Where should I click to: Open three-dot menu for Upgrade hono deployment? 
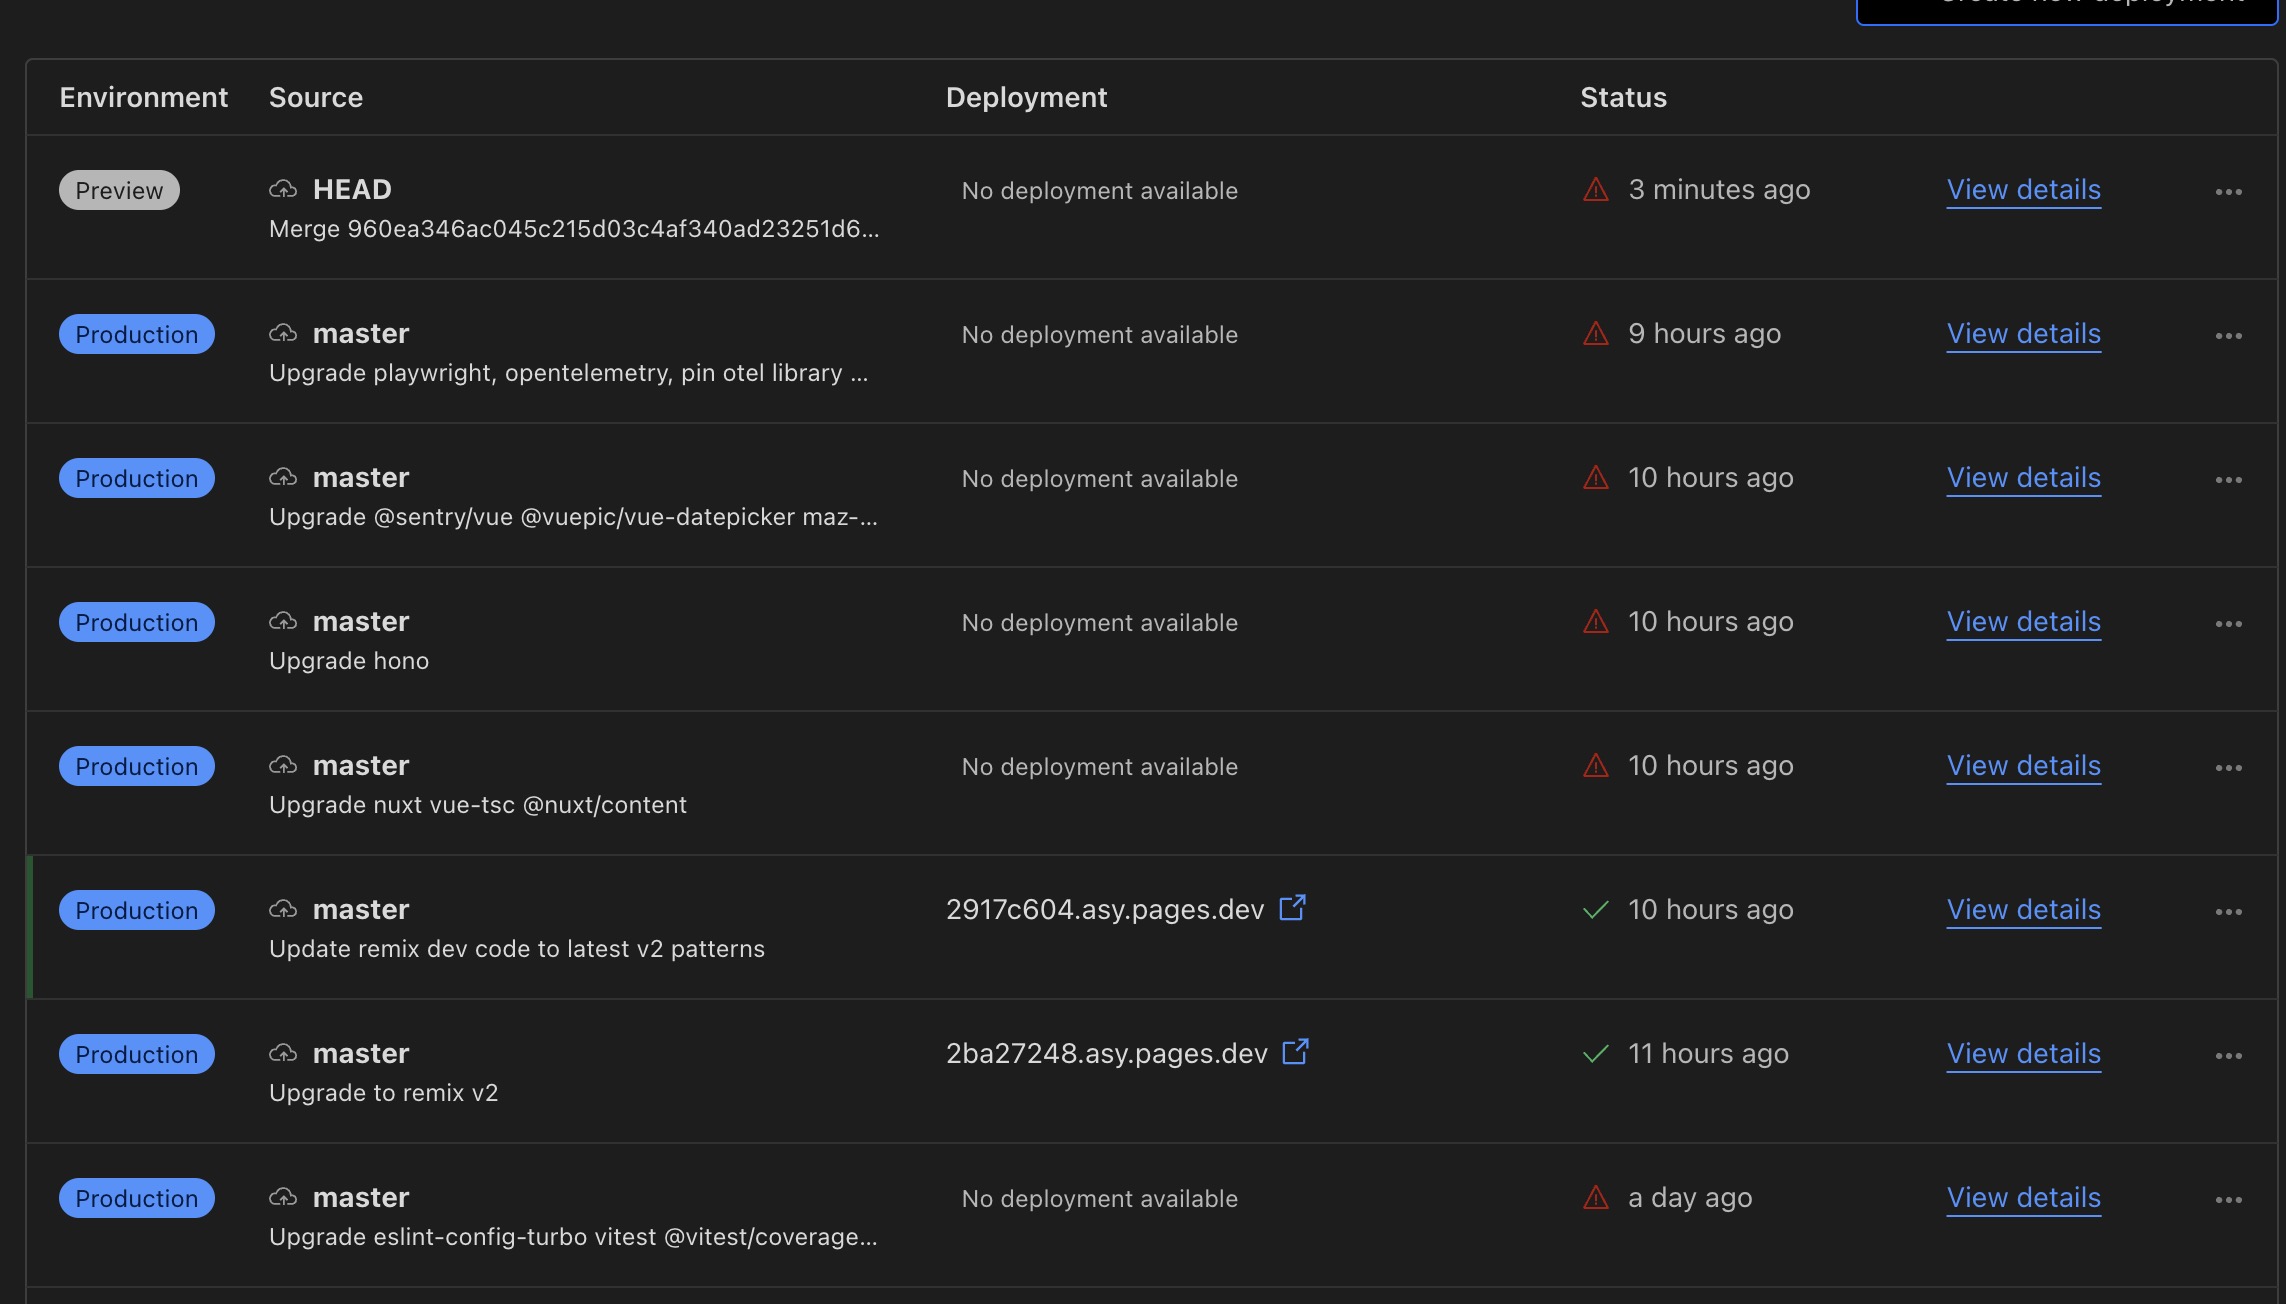tap(2228, 624)
